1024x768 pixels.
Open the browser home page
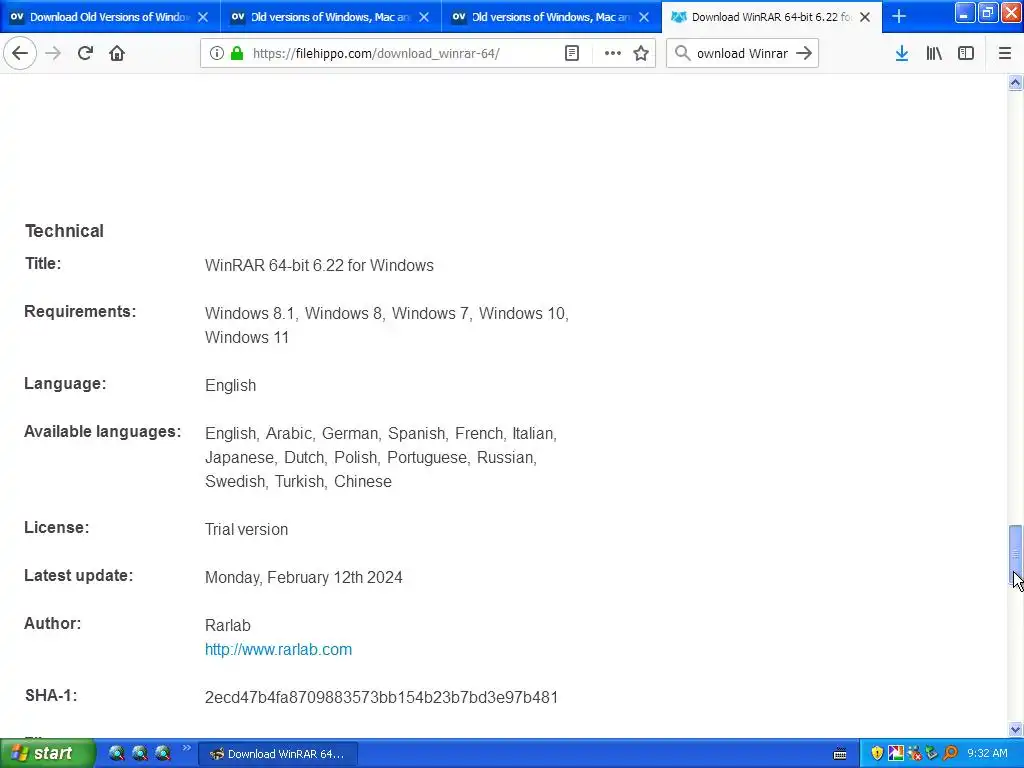point(117,54)
